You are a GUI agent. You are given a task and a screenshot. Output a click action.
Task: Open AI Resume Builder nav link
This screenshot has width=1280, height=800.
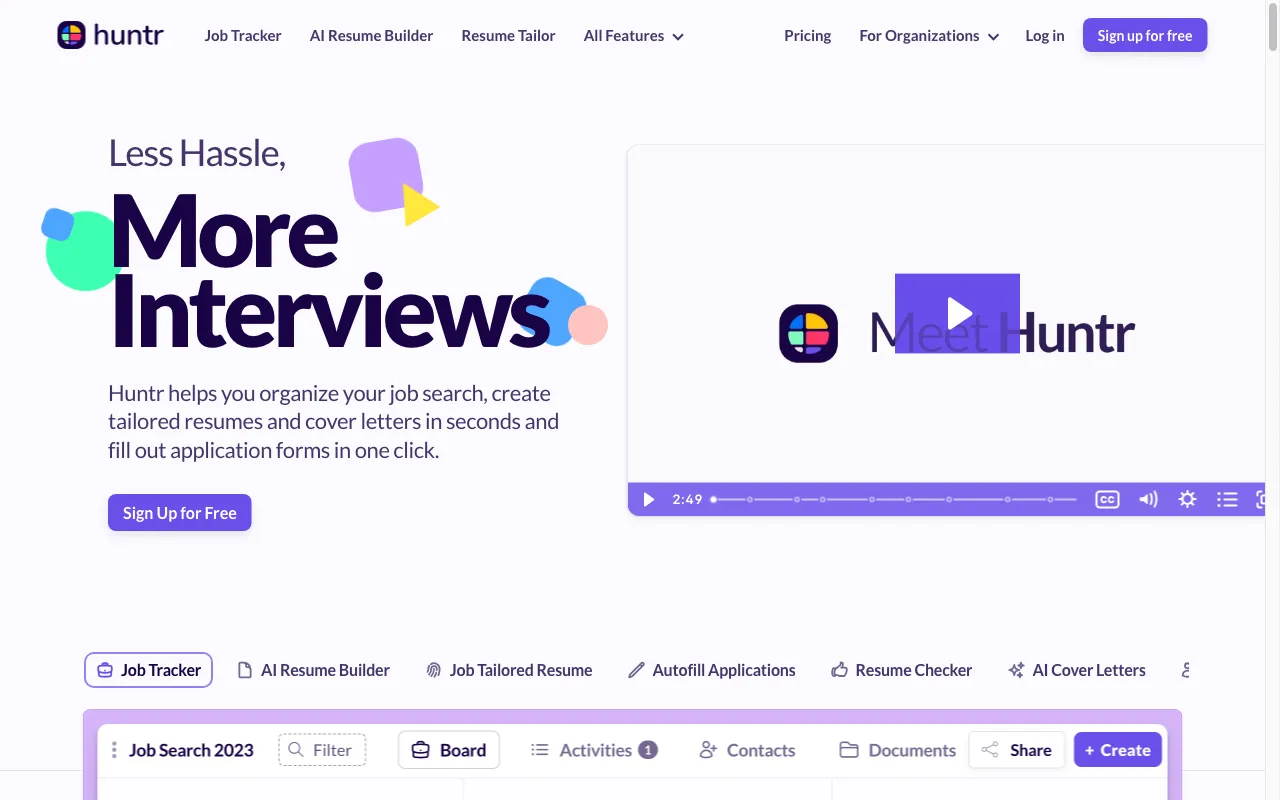pos(371,35)
